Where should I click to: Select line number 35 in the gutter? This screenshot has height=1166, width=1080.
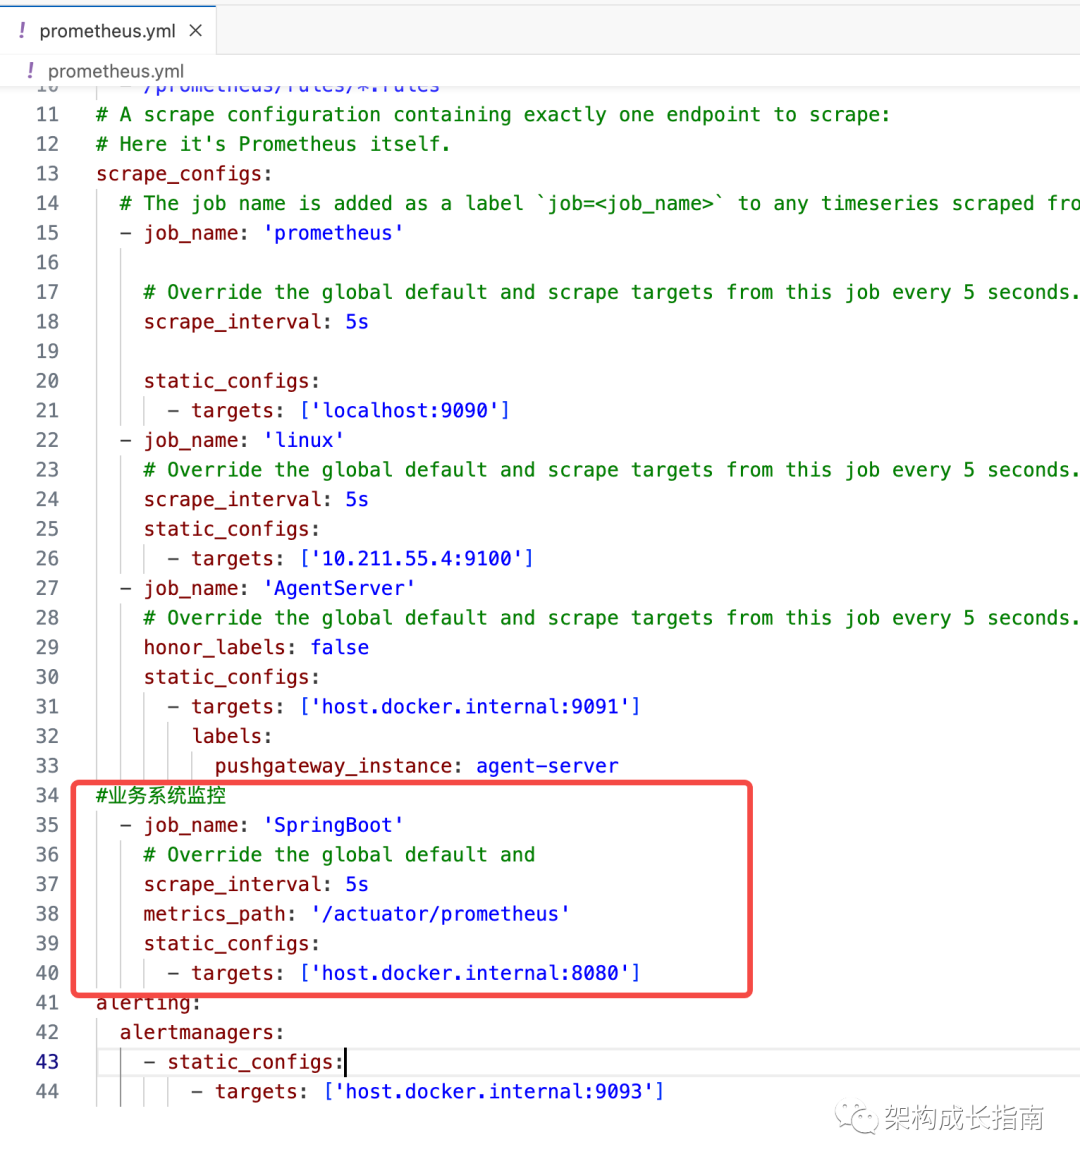[47, 824]
